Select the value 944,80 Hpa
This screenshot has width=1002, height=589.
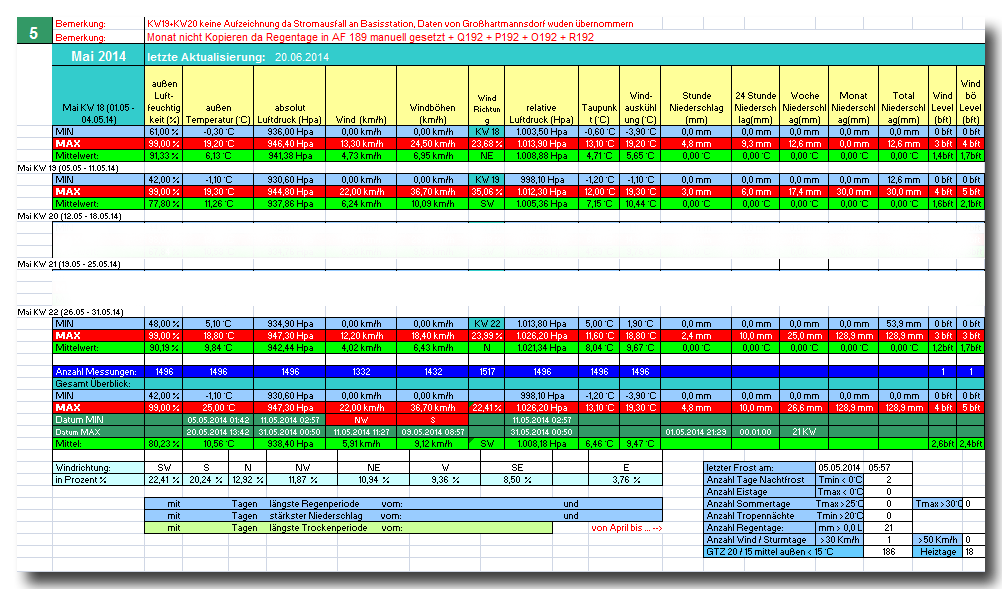click(x=289, y=192)
